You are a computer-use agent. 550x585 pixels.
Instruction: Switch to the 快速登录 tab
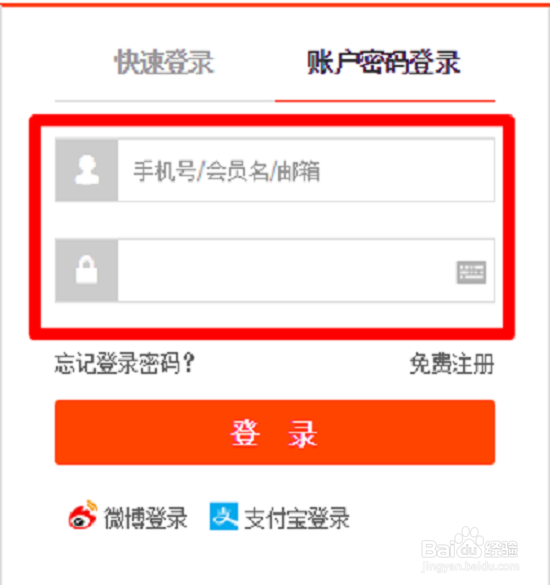[x=164, y=62]
